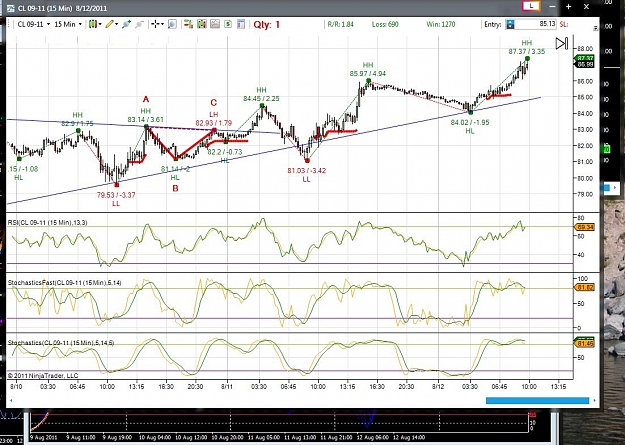Viewport: 625px width, 445px height.
Task: Click the swing label 84.45 / 2.25
Action: tap(261, 98)
